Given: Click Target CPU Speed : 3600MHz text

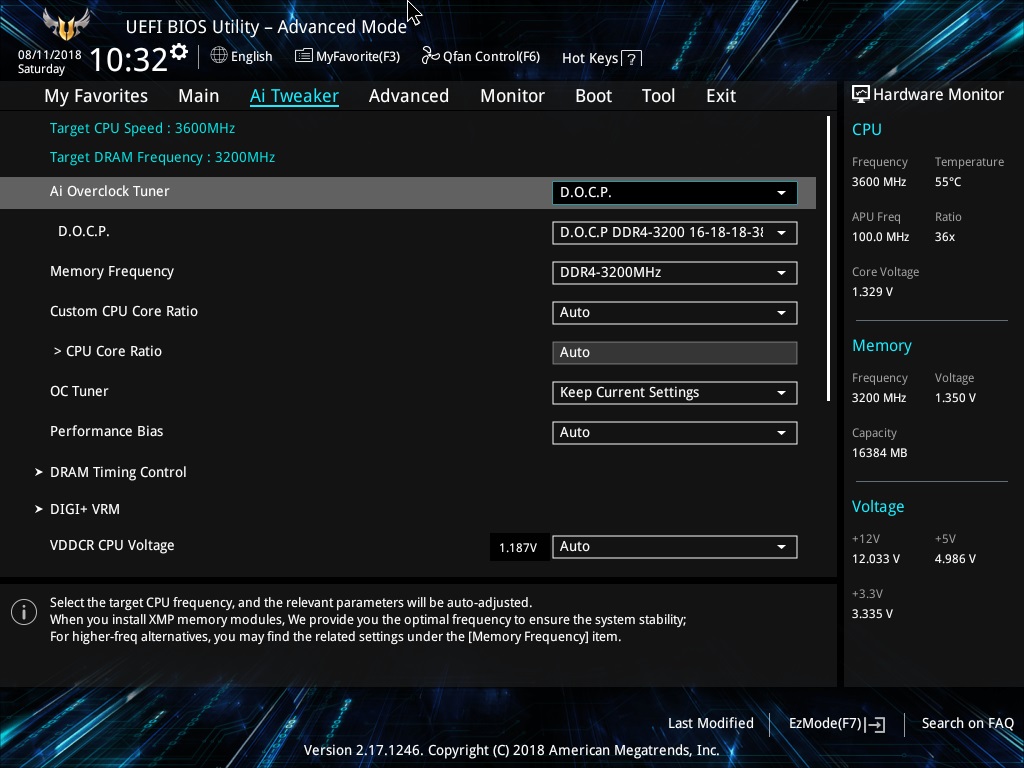Looking at the screenshot, I should click(142, 128).
